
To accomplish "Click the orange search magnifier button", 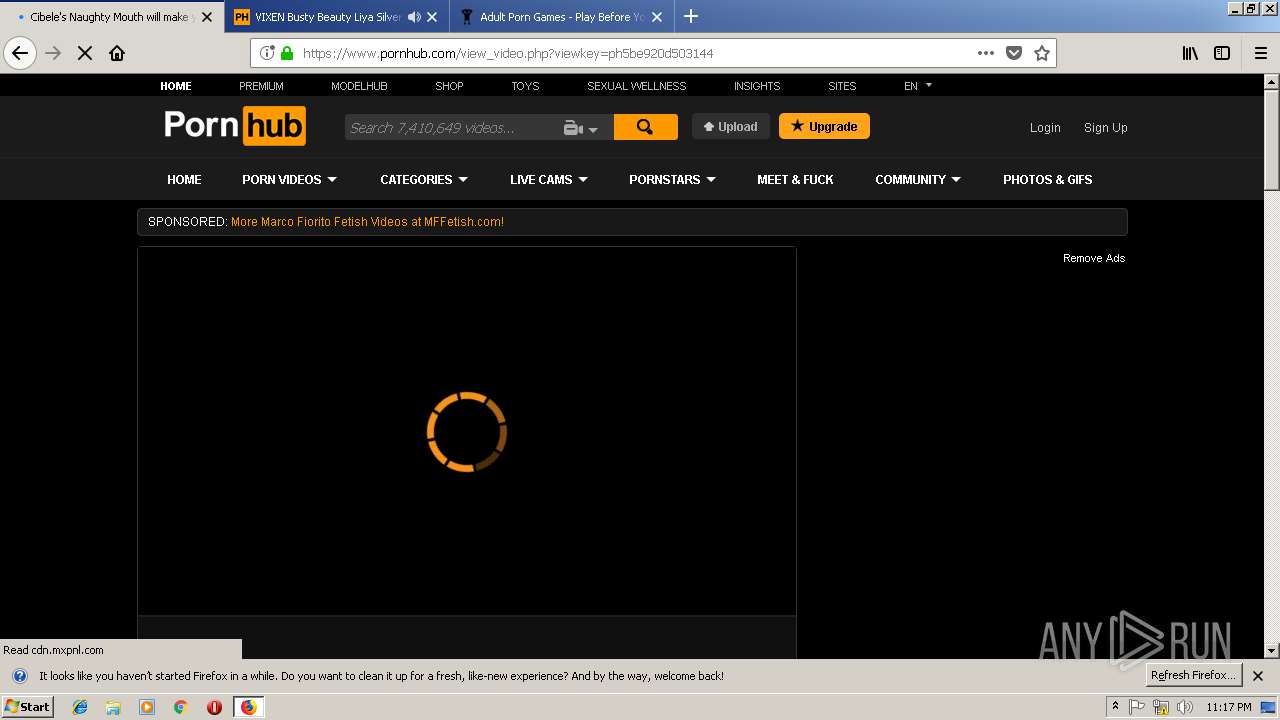I will pos(645,127).
